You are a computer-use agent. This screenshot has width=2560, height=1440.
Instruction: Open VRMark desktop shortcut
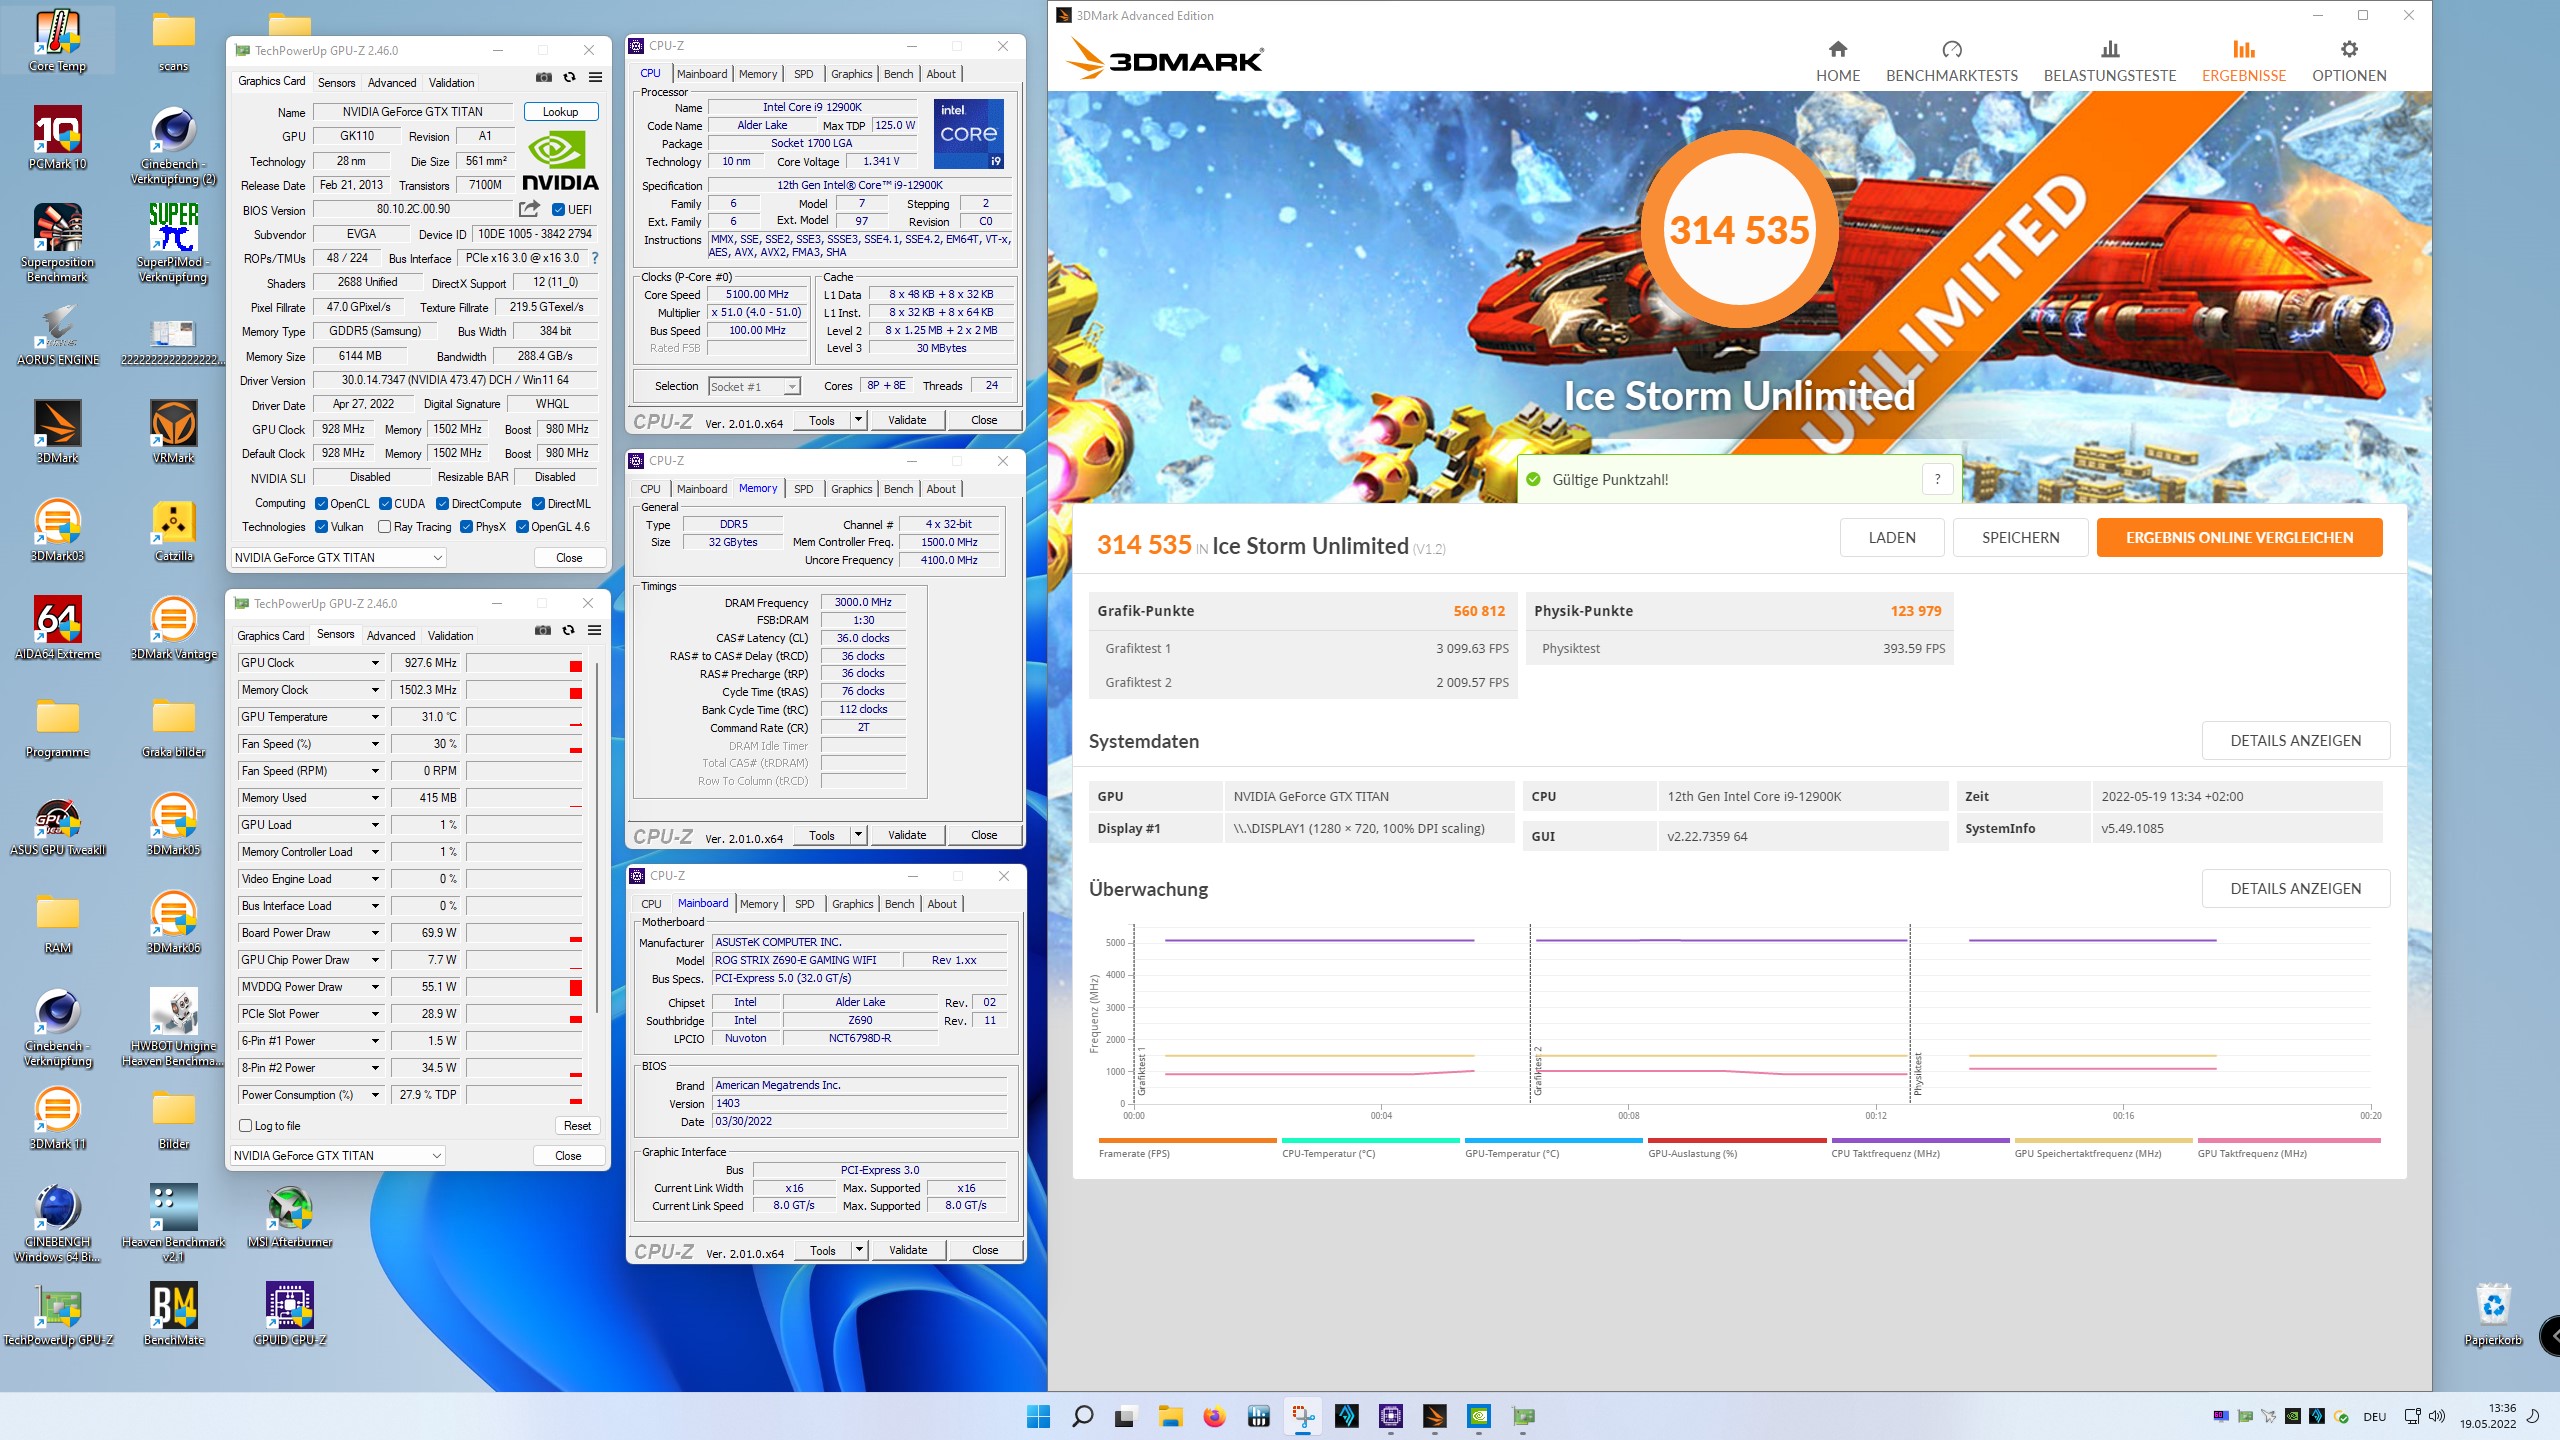click(x=174, y=432)
